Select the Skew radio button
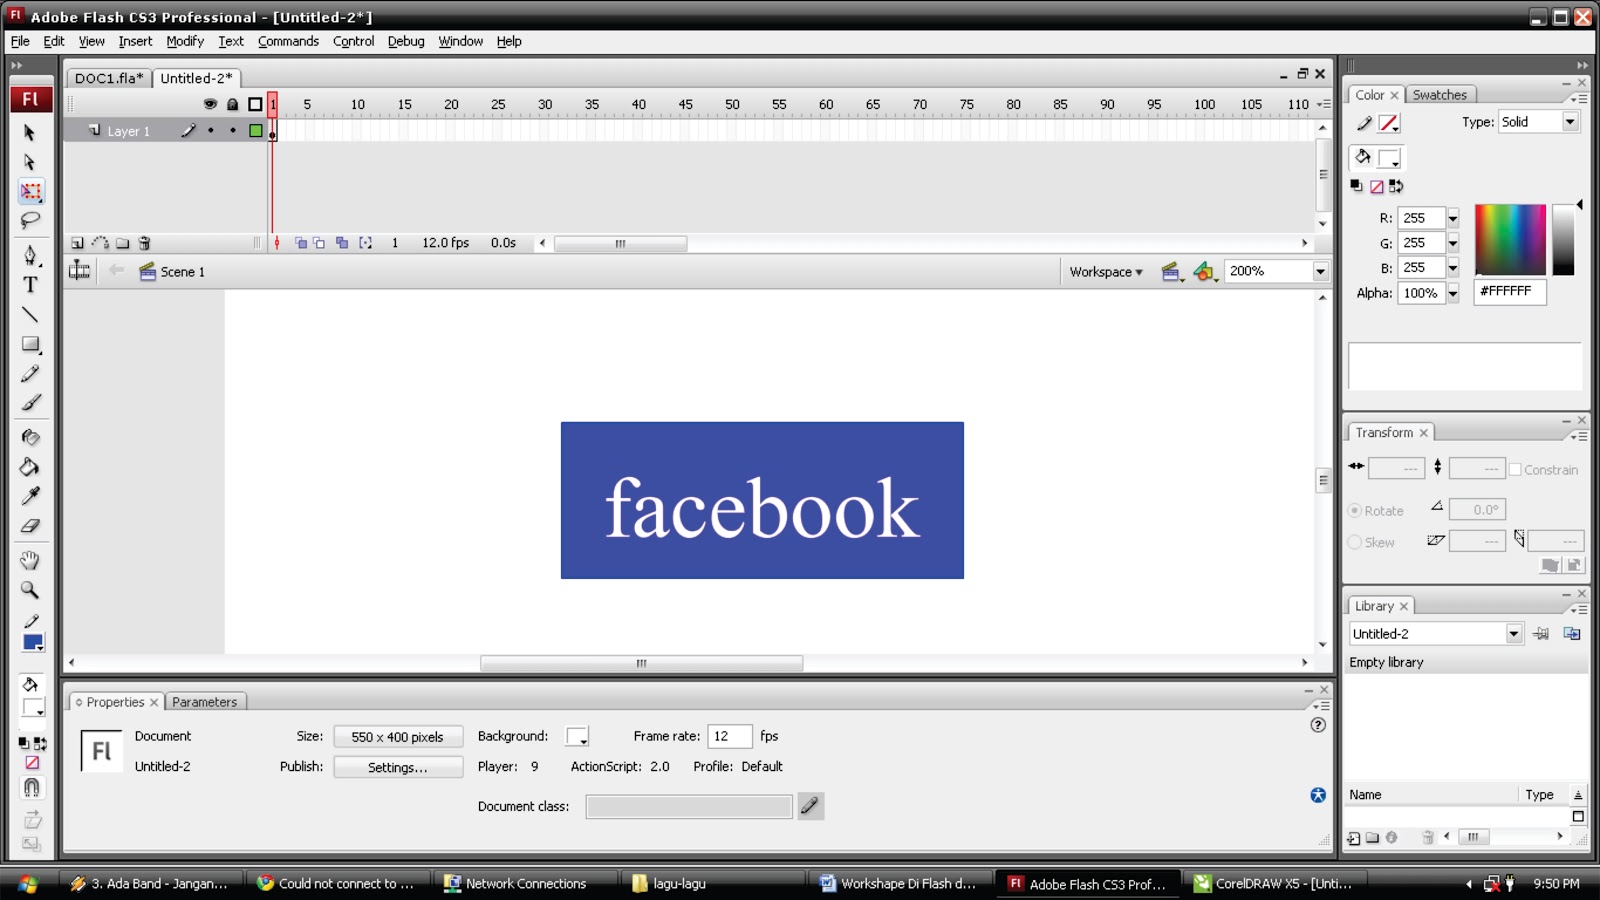 pos(1355,542)
